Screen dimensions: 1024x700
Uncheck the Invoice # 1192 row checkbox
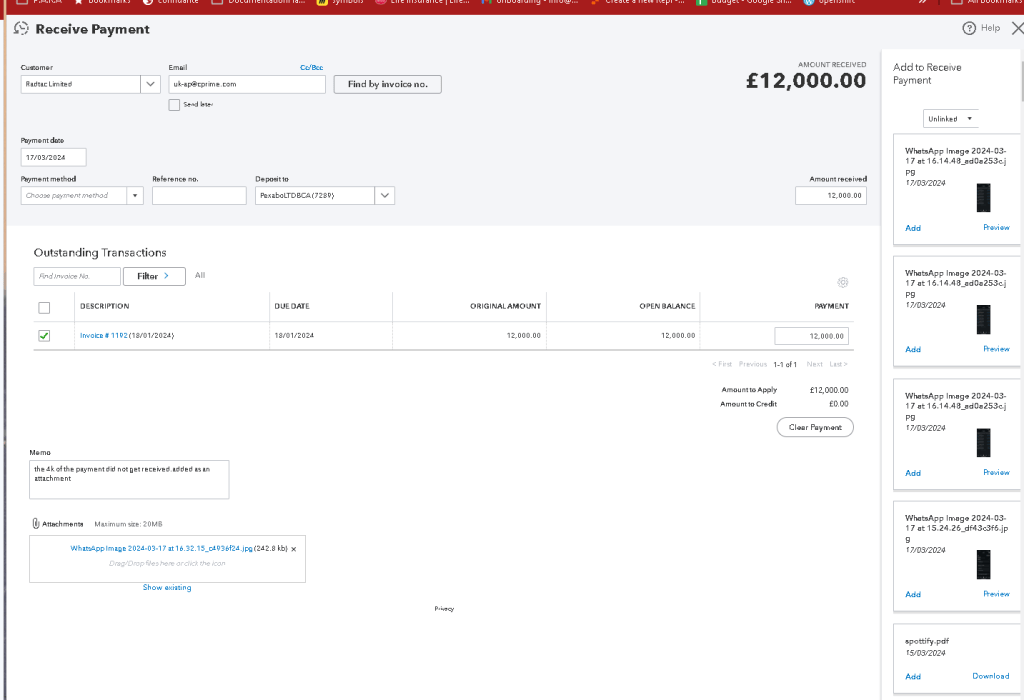coord(44,336)
